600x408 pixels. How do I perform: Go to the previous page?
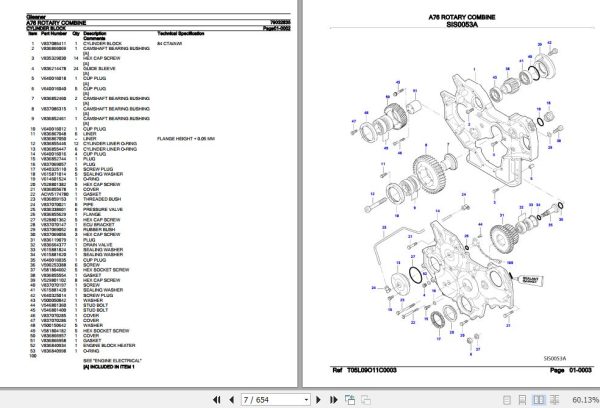click(x=232, y=400)
